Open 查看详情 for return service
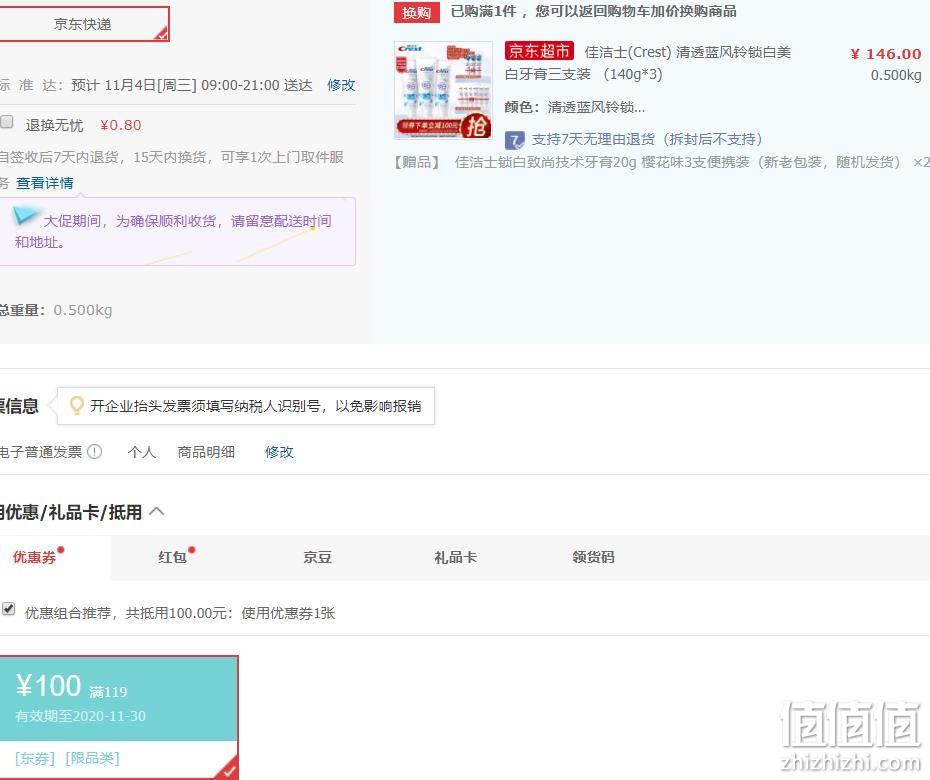This screenshot has height=780, width=930. 44,183
